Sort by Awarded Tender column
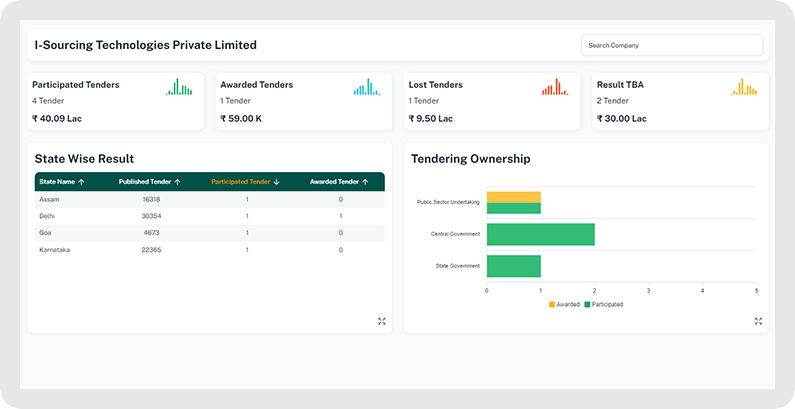This screenshot has height=409, width=795. pyautogui.click(x=340, y=182)
